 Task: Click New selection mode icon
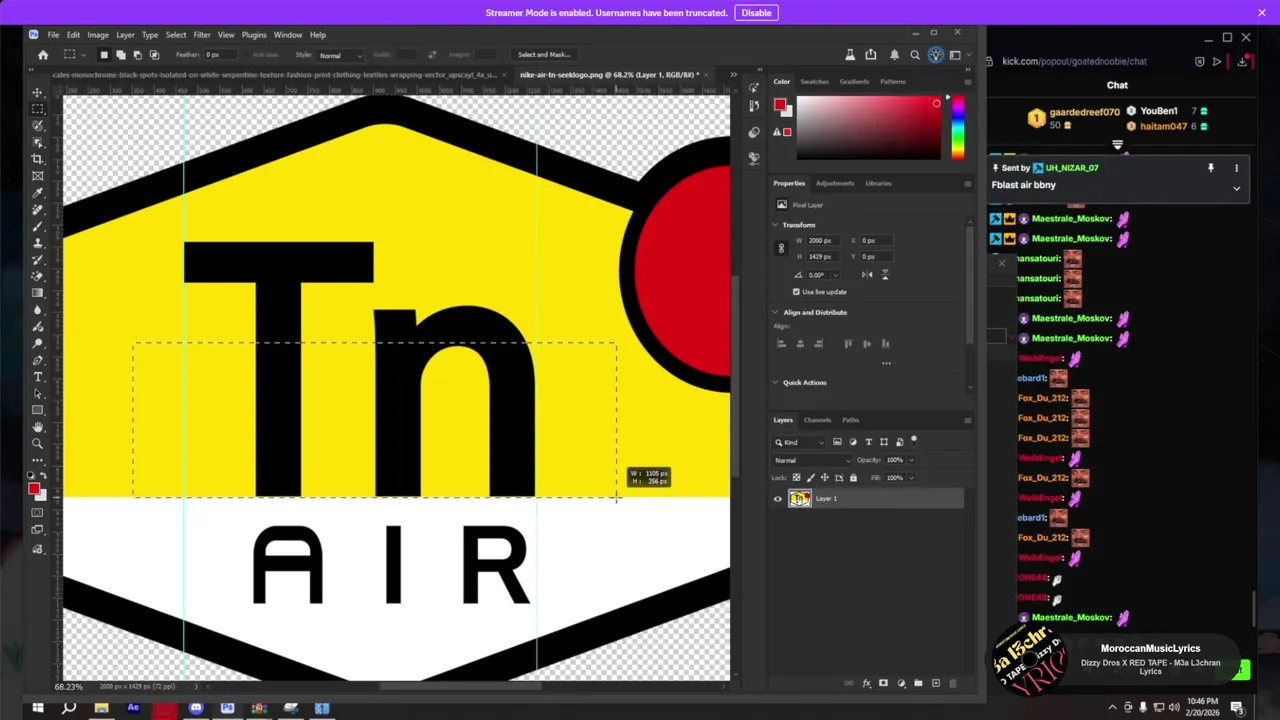pyautogui.click(x=104, y=55)
